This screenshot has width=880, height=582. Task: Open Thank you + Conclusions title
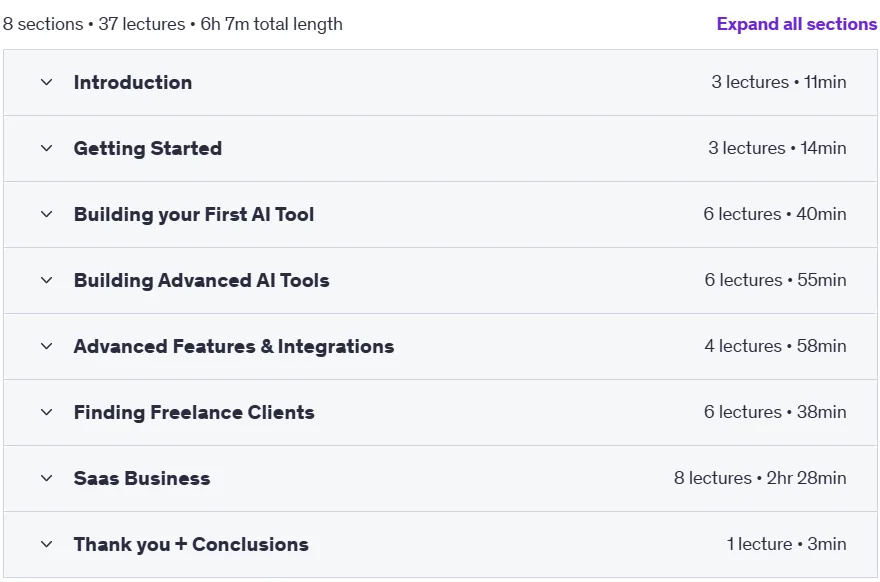pos(191,544)
